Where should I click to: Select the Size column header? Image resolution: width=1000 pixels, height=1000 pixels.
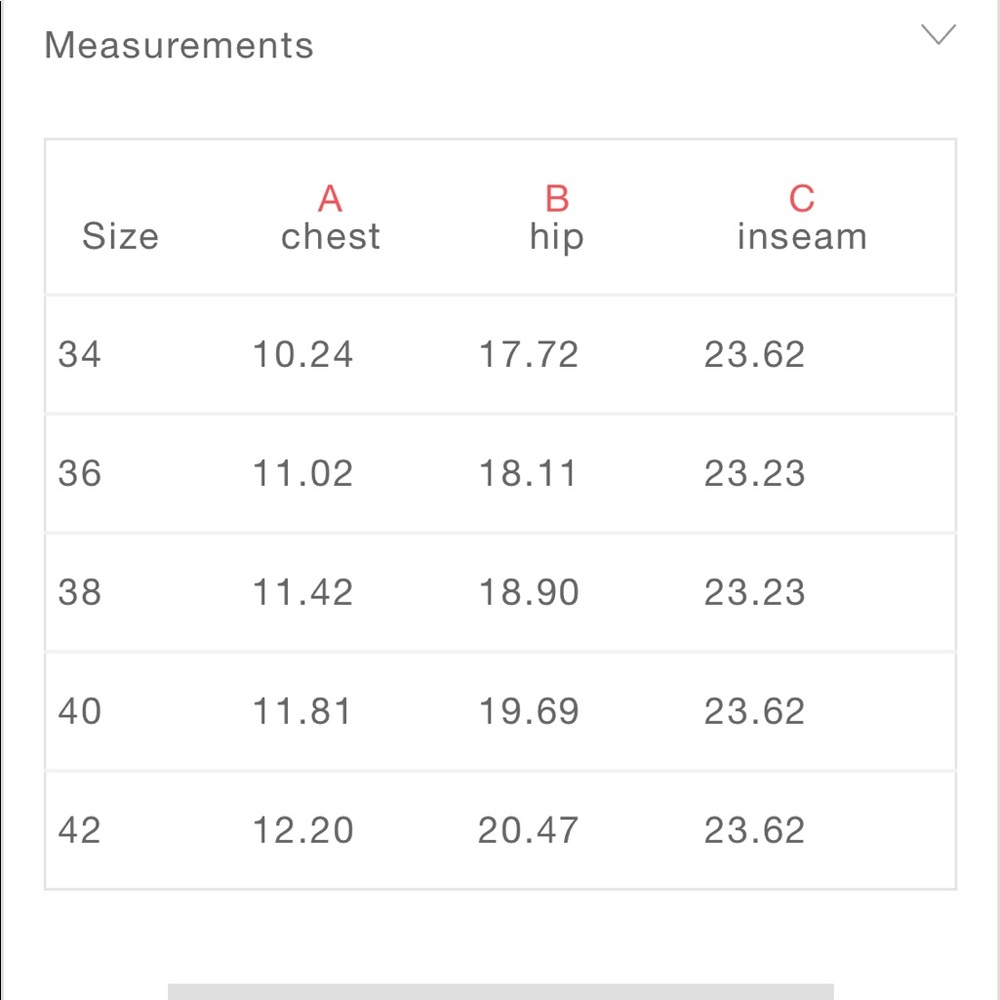[121, 236]
